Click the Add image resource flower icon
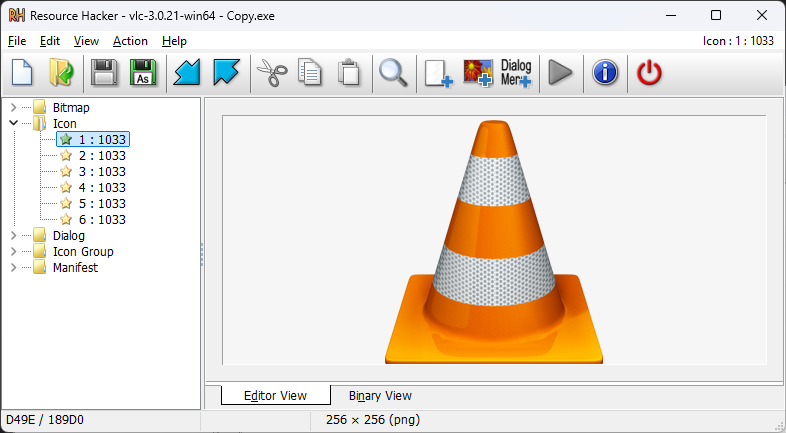 coord(477,73)
